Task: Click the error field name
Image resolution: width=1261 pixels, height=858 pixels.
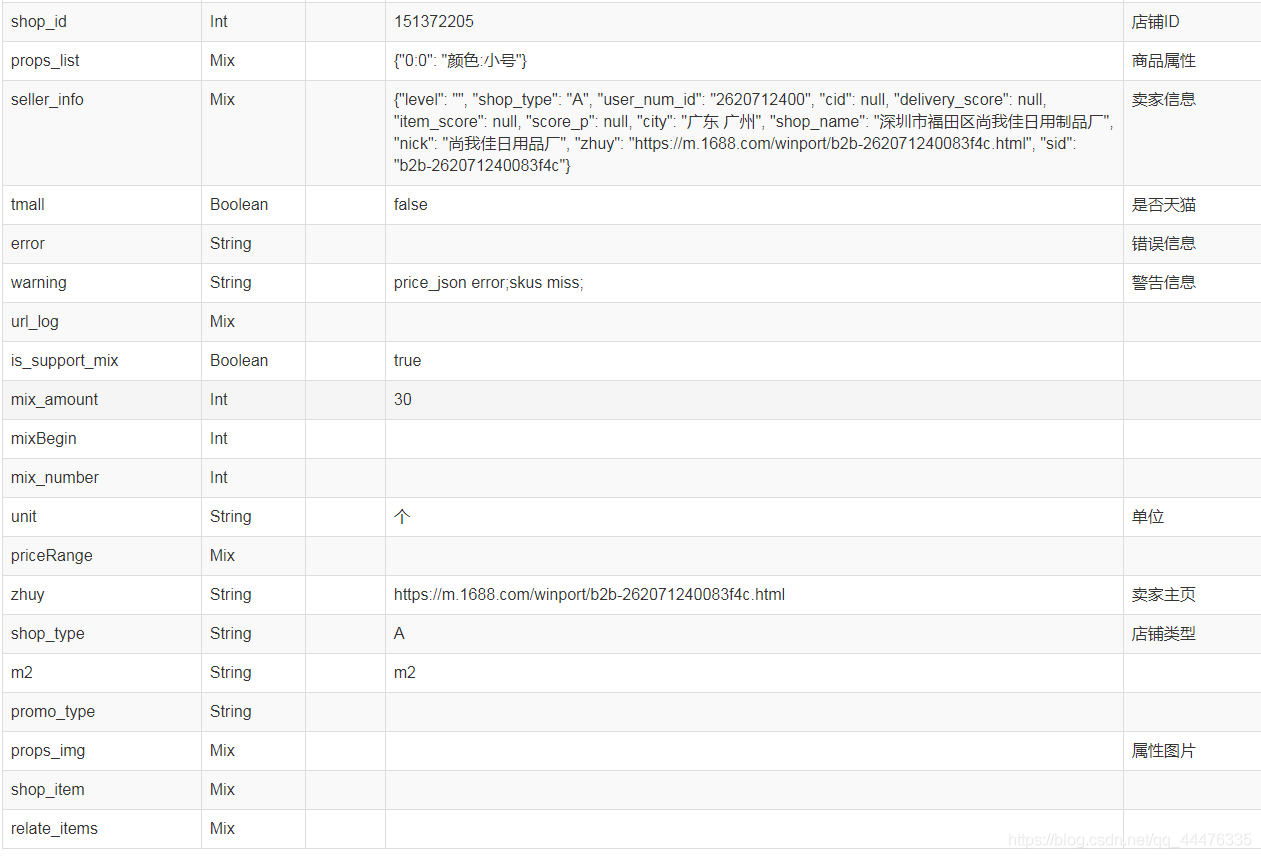Action: coord(28,244)
